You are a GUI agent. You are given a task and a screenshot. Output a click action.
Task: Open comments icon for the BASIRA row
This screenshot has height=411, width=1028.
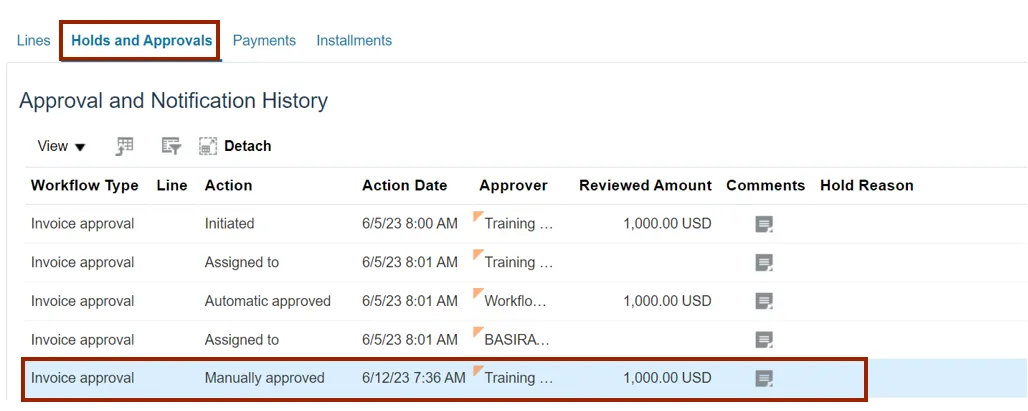point(764,340)
